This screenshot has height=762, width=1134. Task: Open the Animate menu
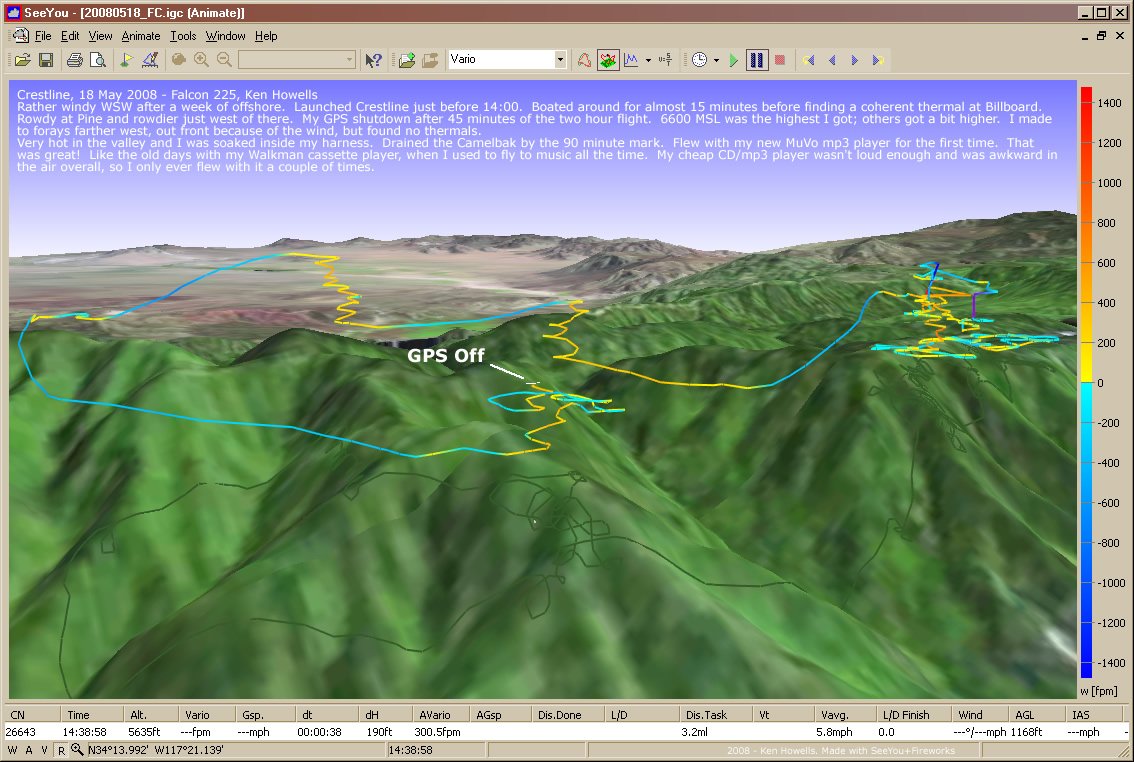[x=140, y=36]
